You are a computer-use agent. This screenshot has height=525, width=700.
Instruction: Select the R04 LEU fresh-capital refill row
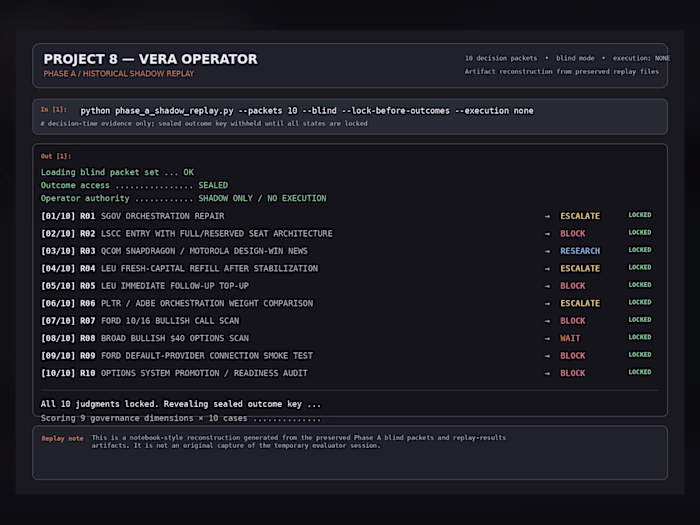click(x=346, y=268)
